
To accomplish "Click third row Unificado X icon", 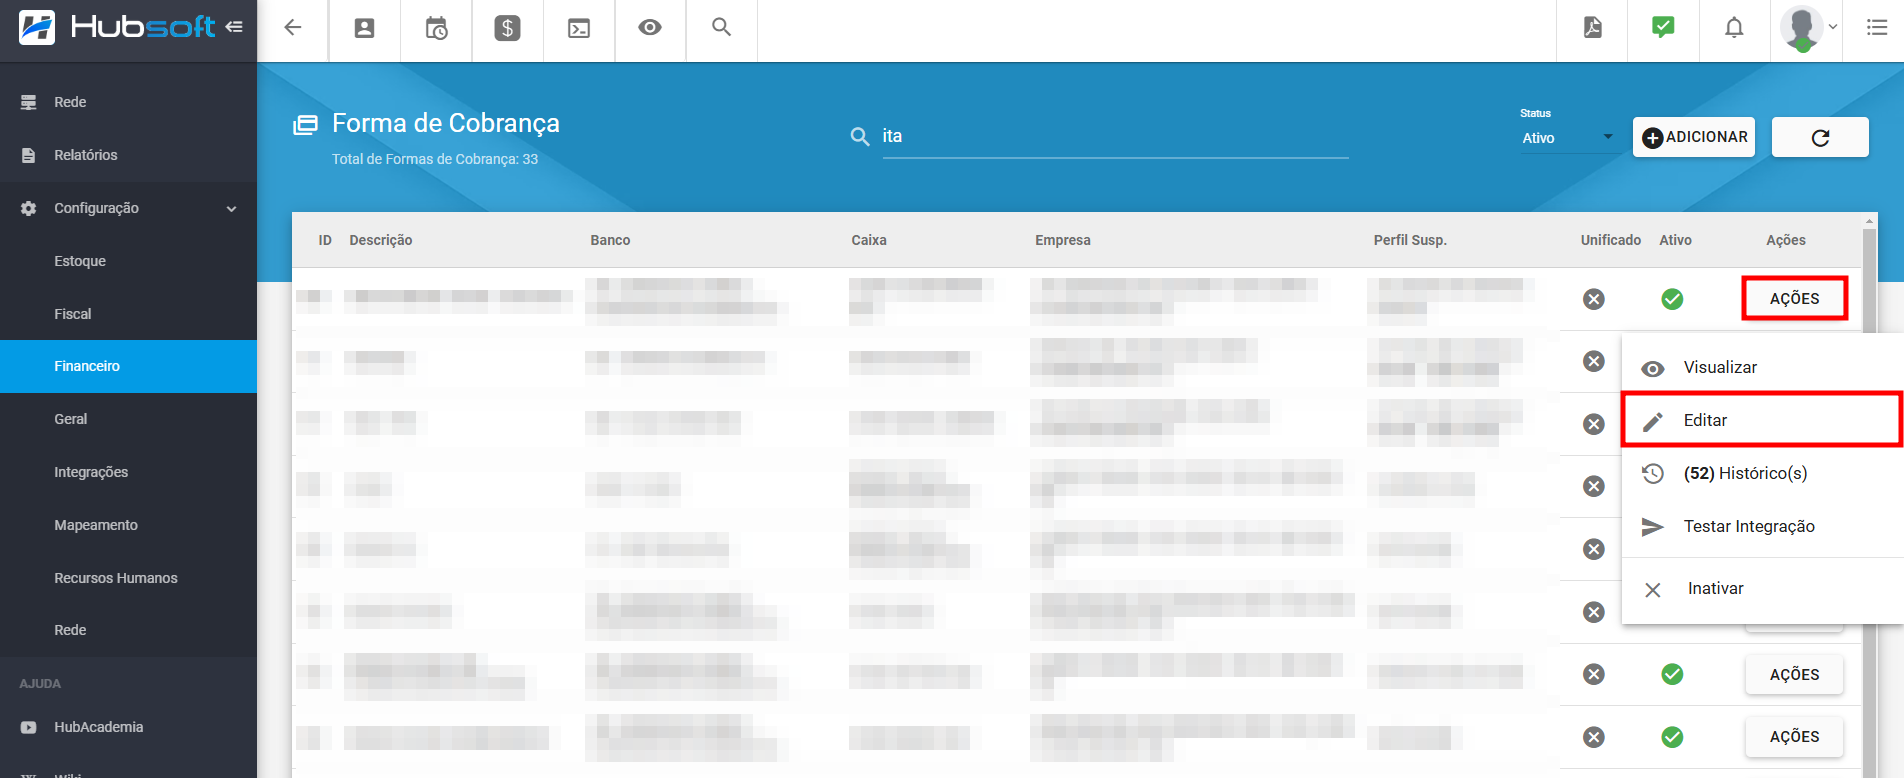I will click(x=1594, y=424).
